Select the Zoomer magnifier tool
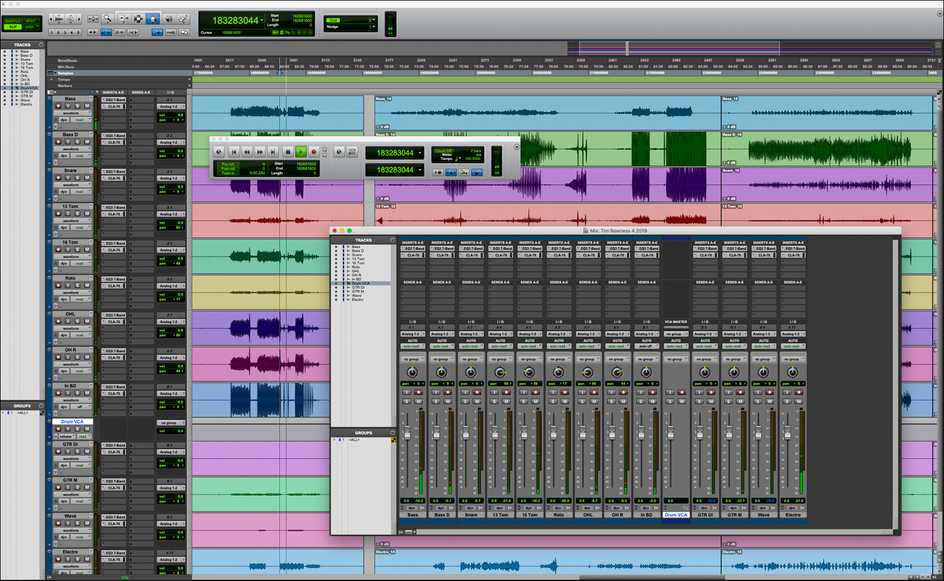The width and height of the screenshot is (944, 581). click(107, 19)
